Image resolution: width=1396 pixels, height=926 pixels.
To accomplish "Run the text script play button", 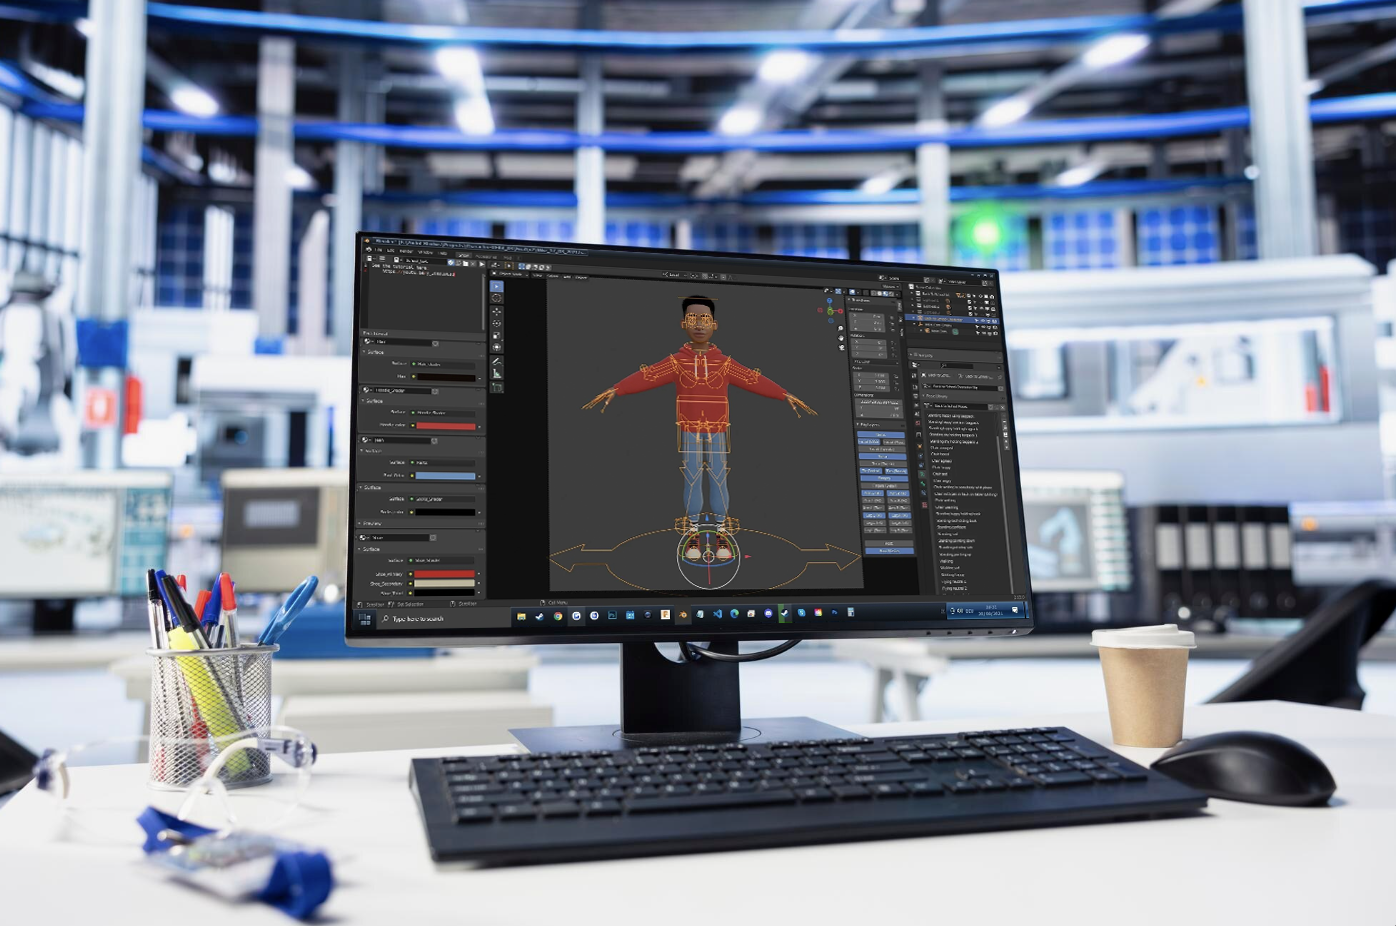I will tap(483, 264).
